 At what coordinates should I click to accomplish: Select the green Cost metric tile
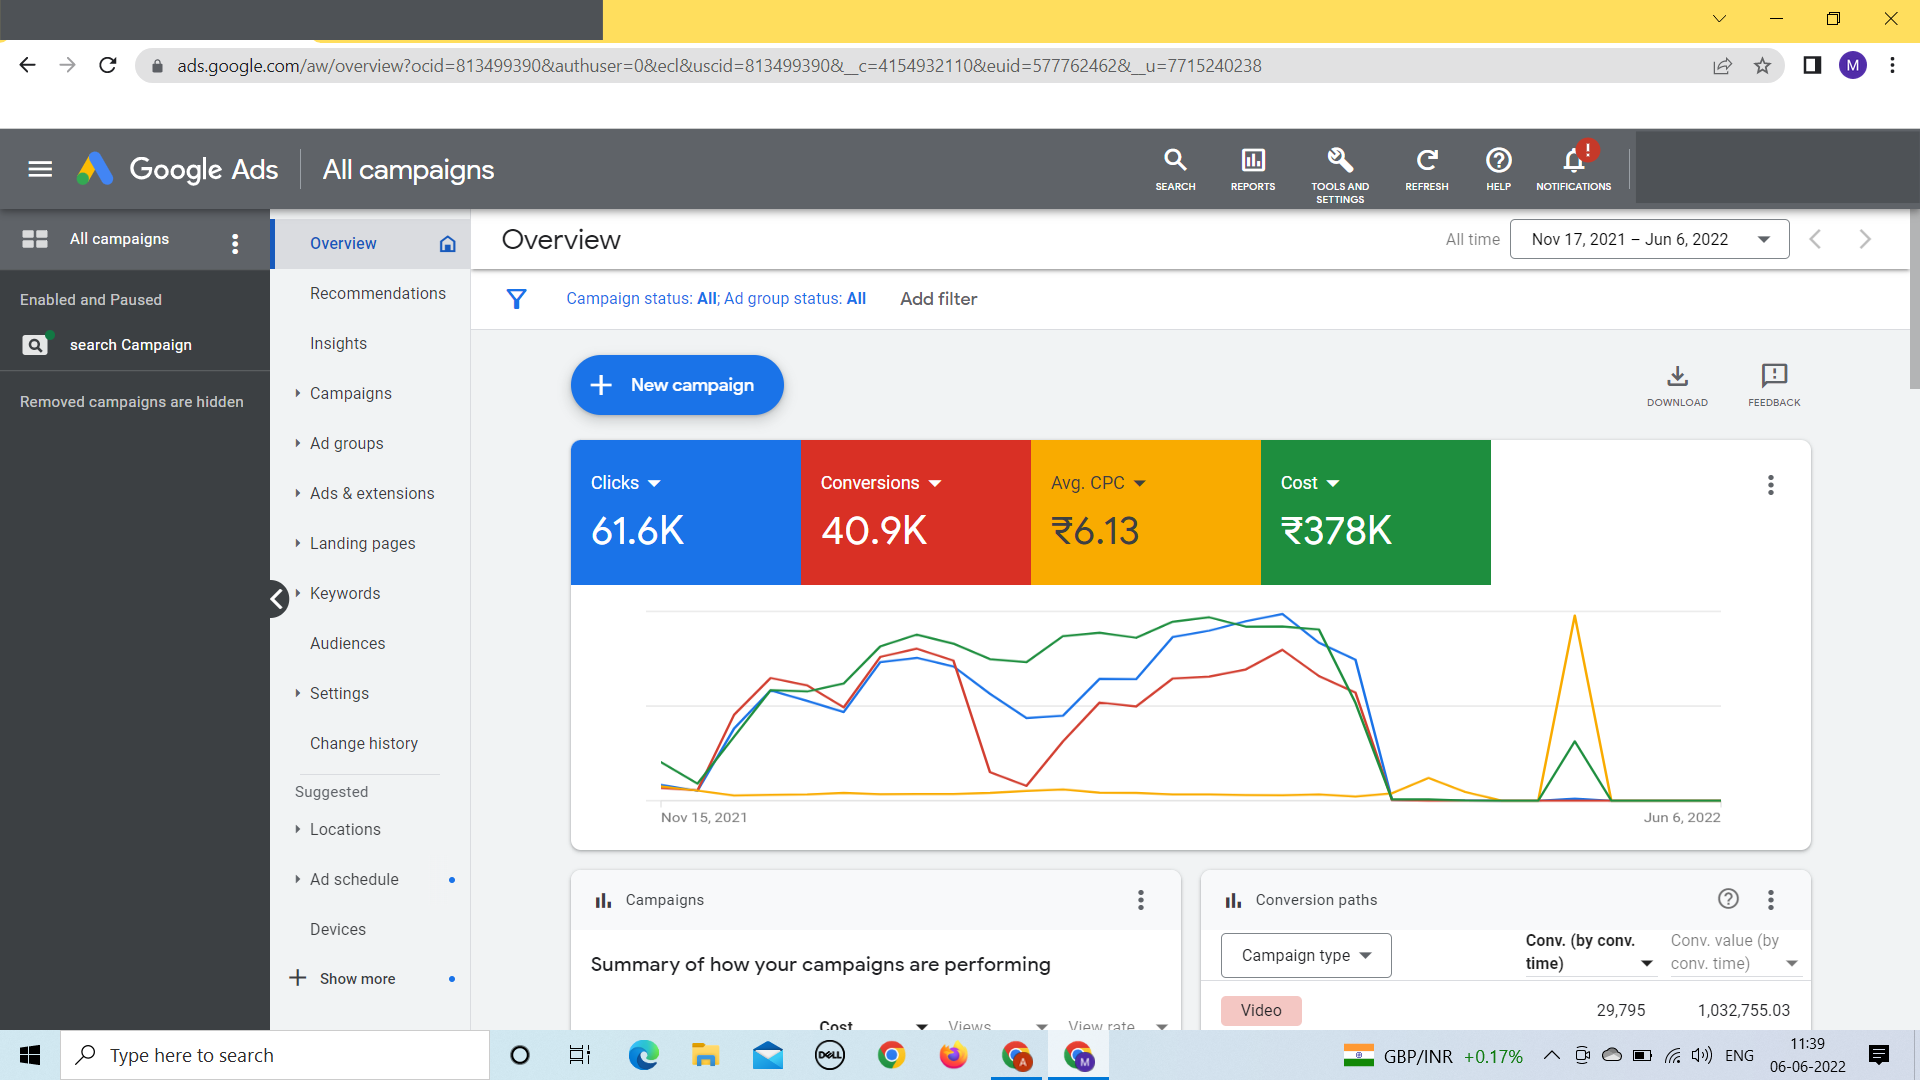tap(1375, 512)
